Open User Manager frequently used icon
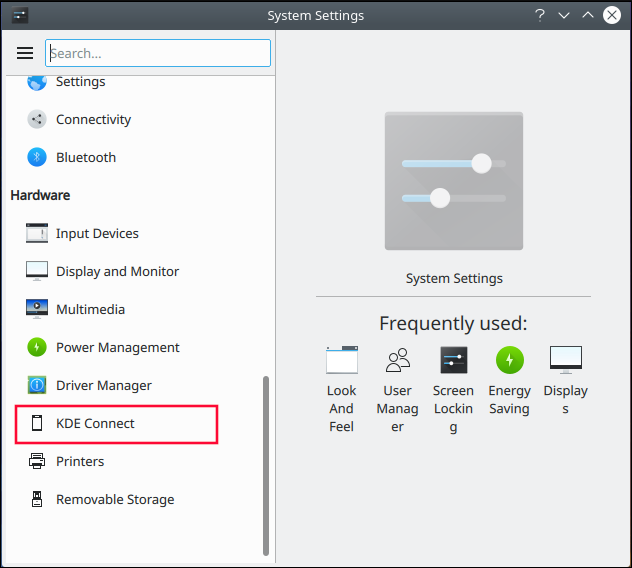This screenshot has height=568, width=632. pos(397,360)
